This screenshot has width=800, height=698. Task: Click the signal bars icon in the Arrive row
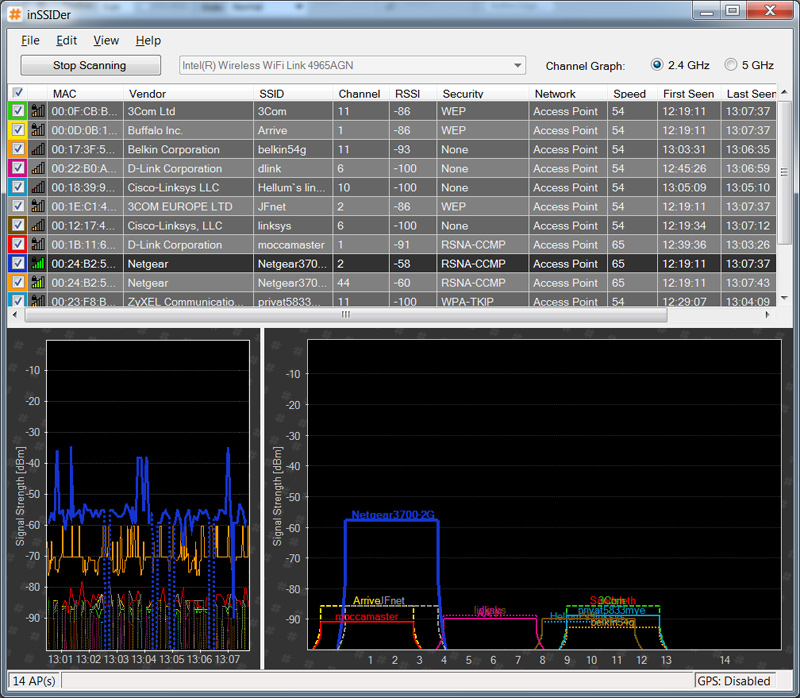(x=39, y=131)
